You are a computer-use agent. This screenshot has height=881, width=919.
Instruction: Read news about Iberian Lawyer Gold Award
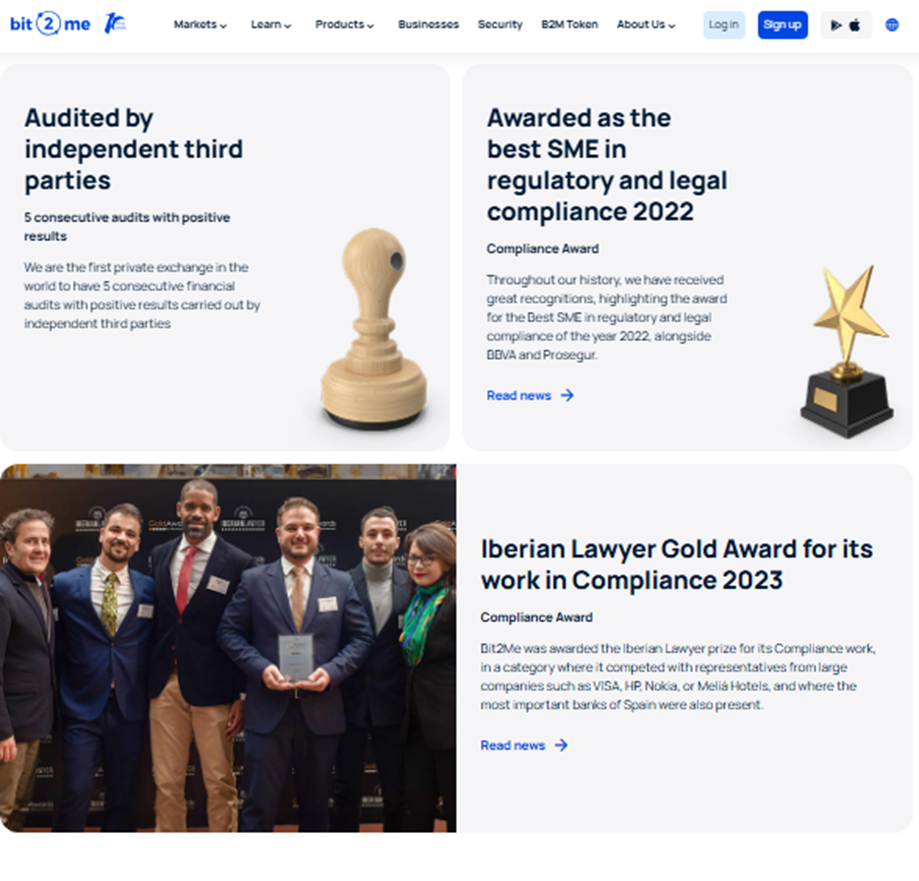[x=513, y=745]
